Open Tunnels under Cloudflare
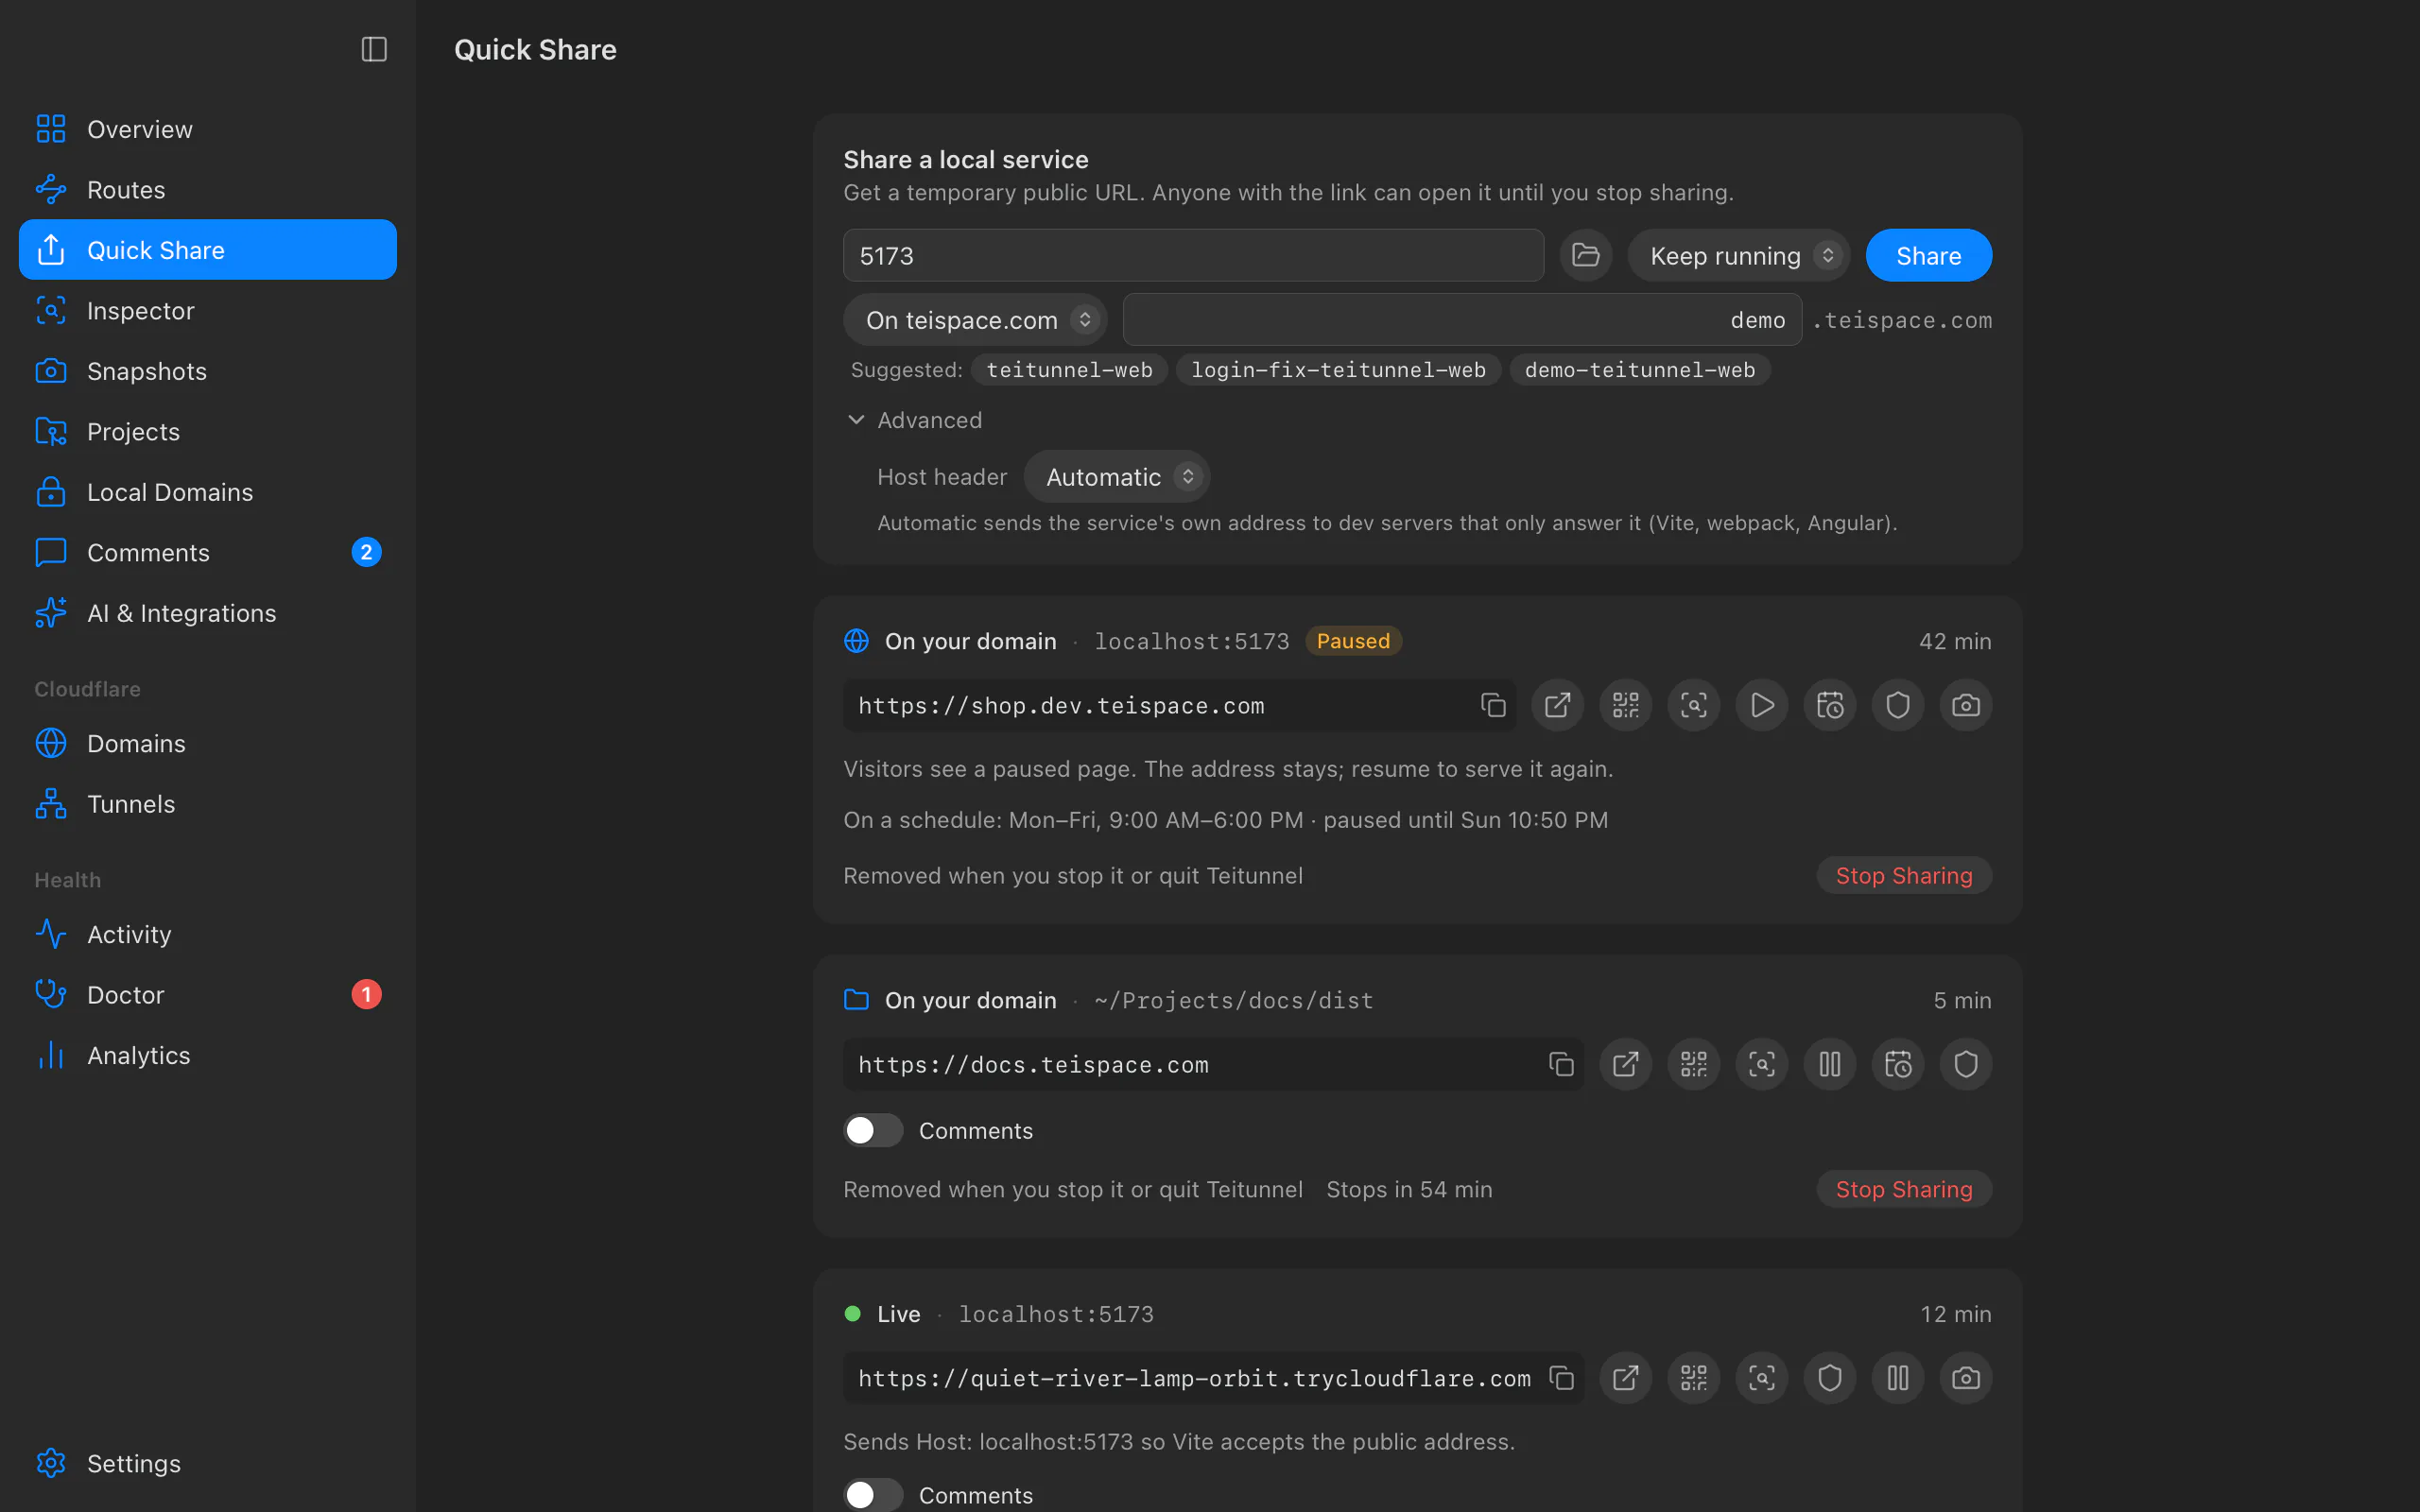Image resolution: width=2420 pixels, height=1512 pixels. [x=208, y=803]
